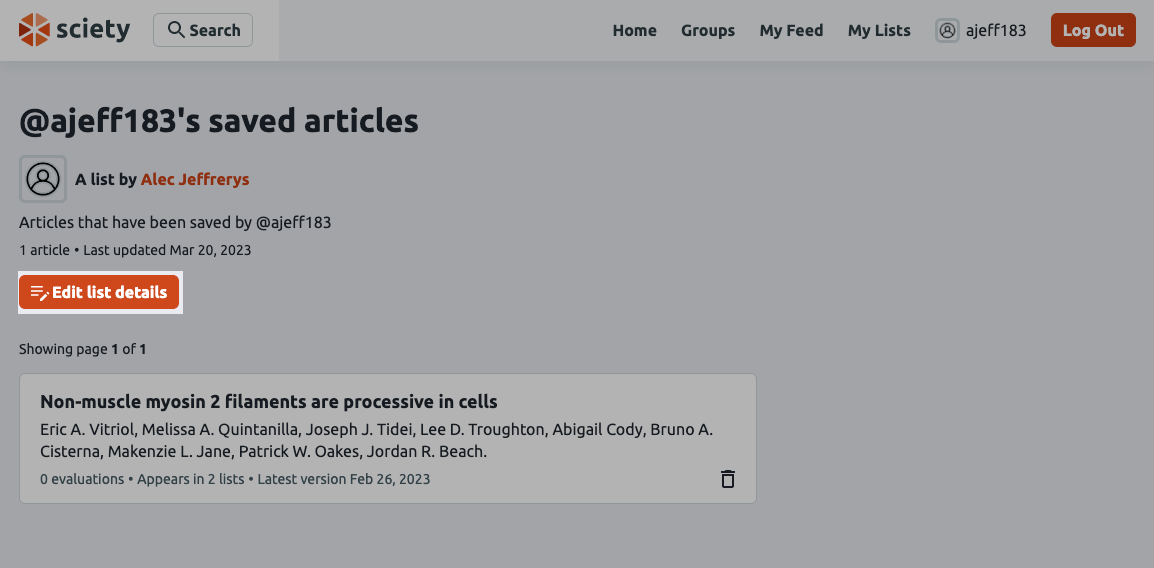Click the user avatar icon in navbar

(947, 30)
